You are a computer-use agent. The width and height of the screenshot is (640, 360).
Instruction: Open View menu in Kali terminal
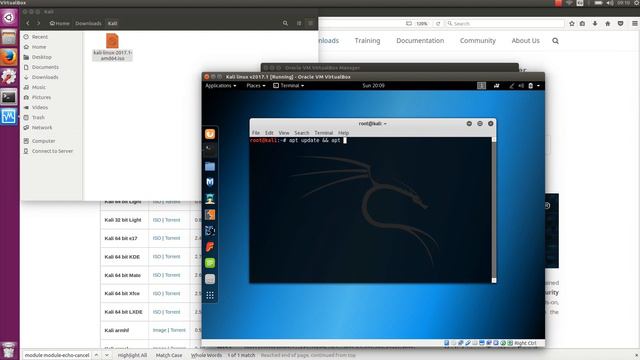284,133
